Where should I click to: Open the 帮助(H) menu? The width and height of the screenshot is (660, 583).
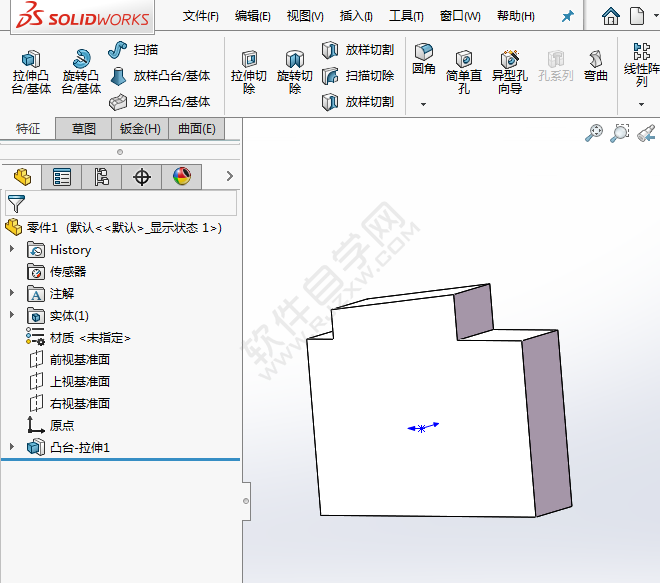(516, 16)
